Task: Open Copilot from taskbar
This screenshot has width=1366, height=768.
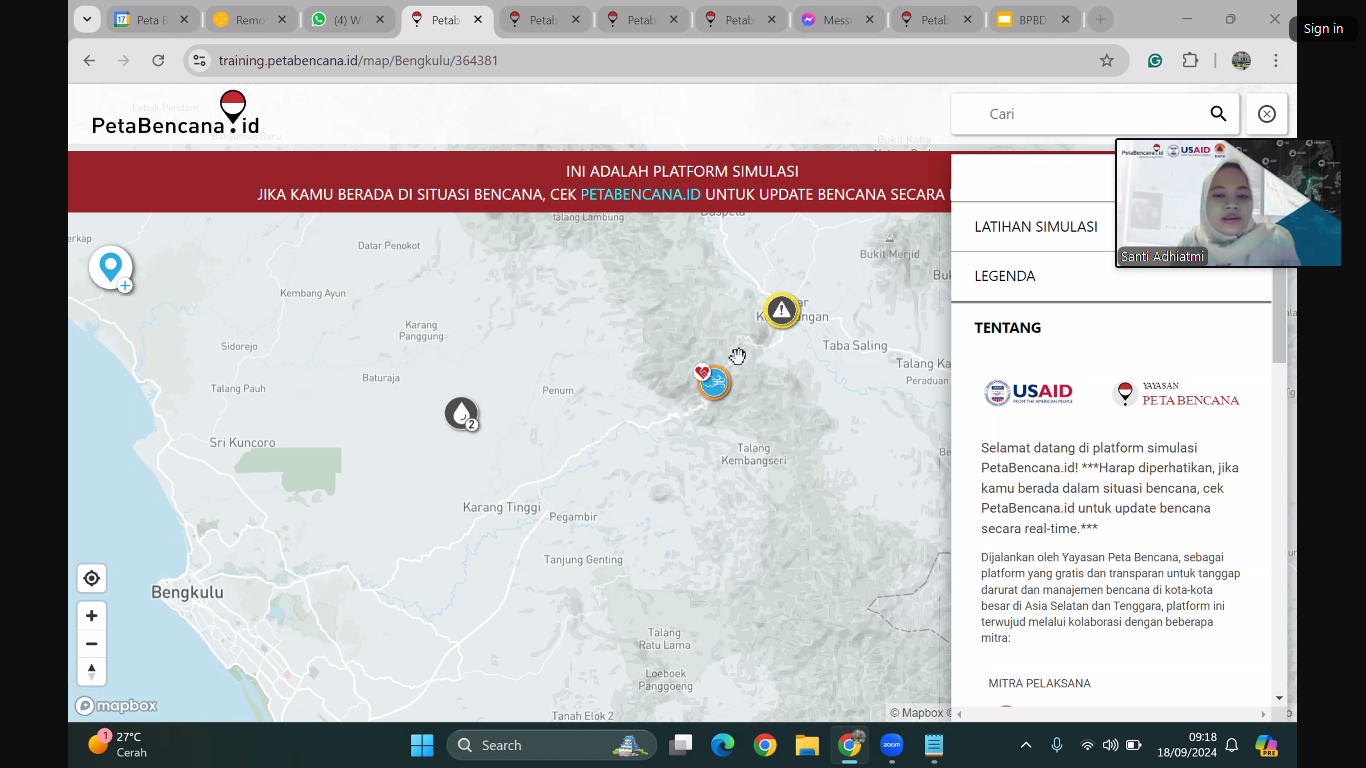Action: [1266, 745]
